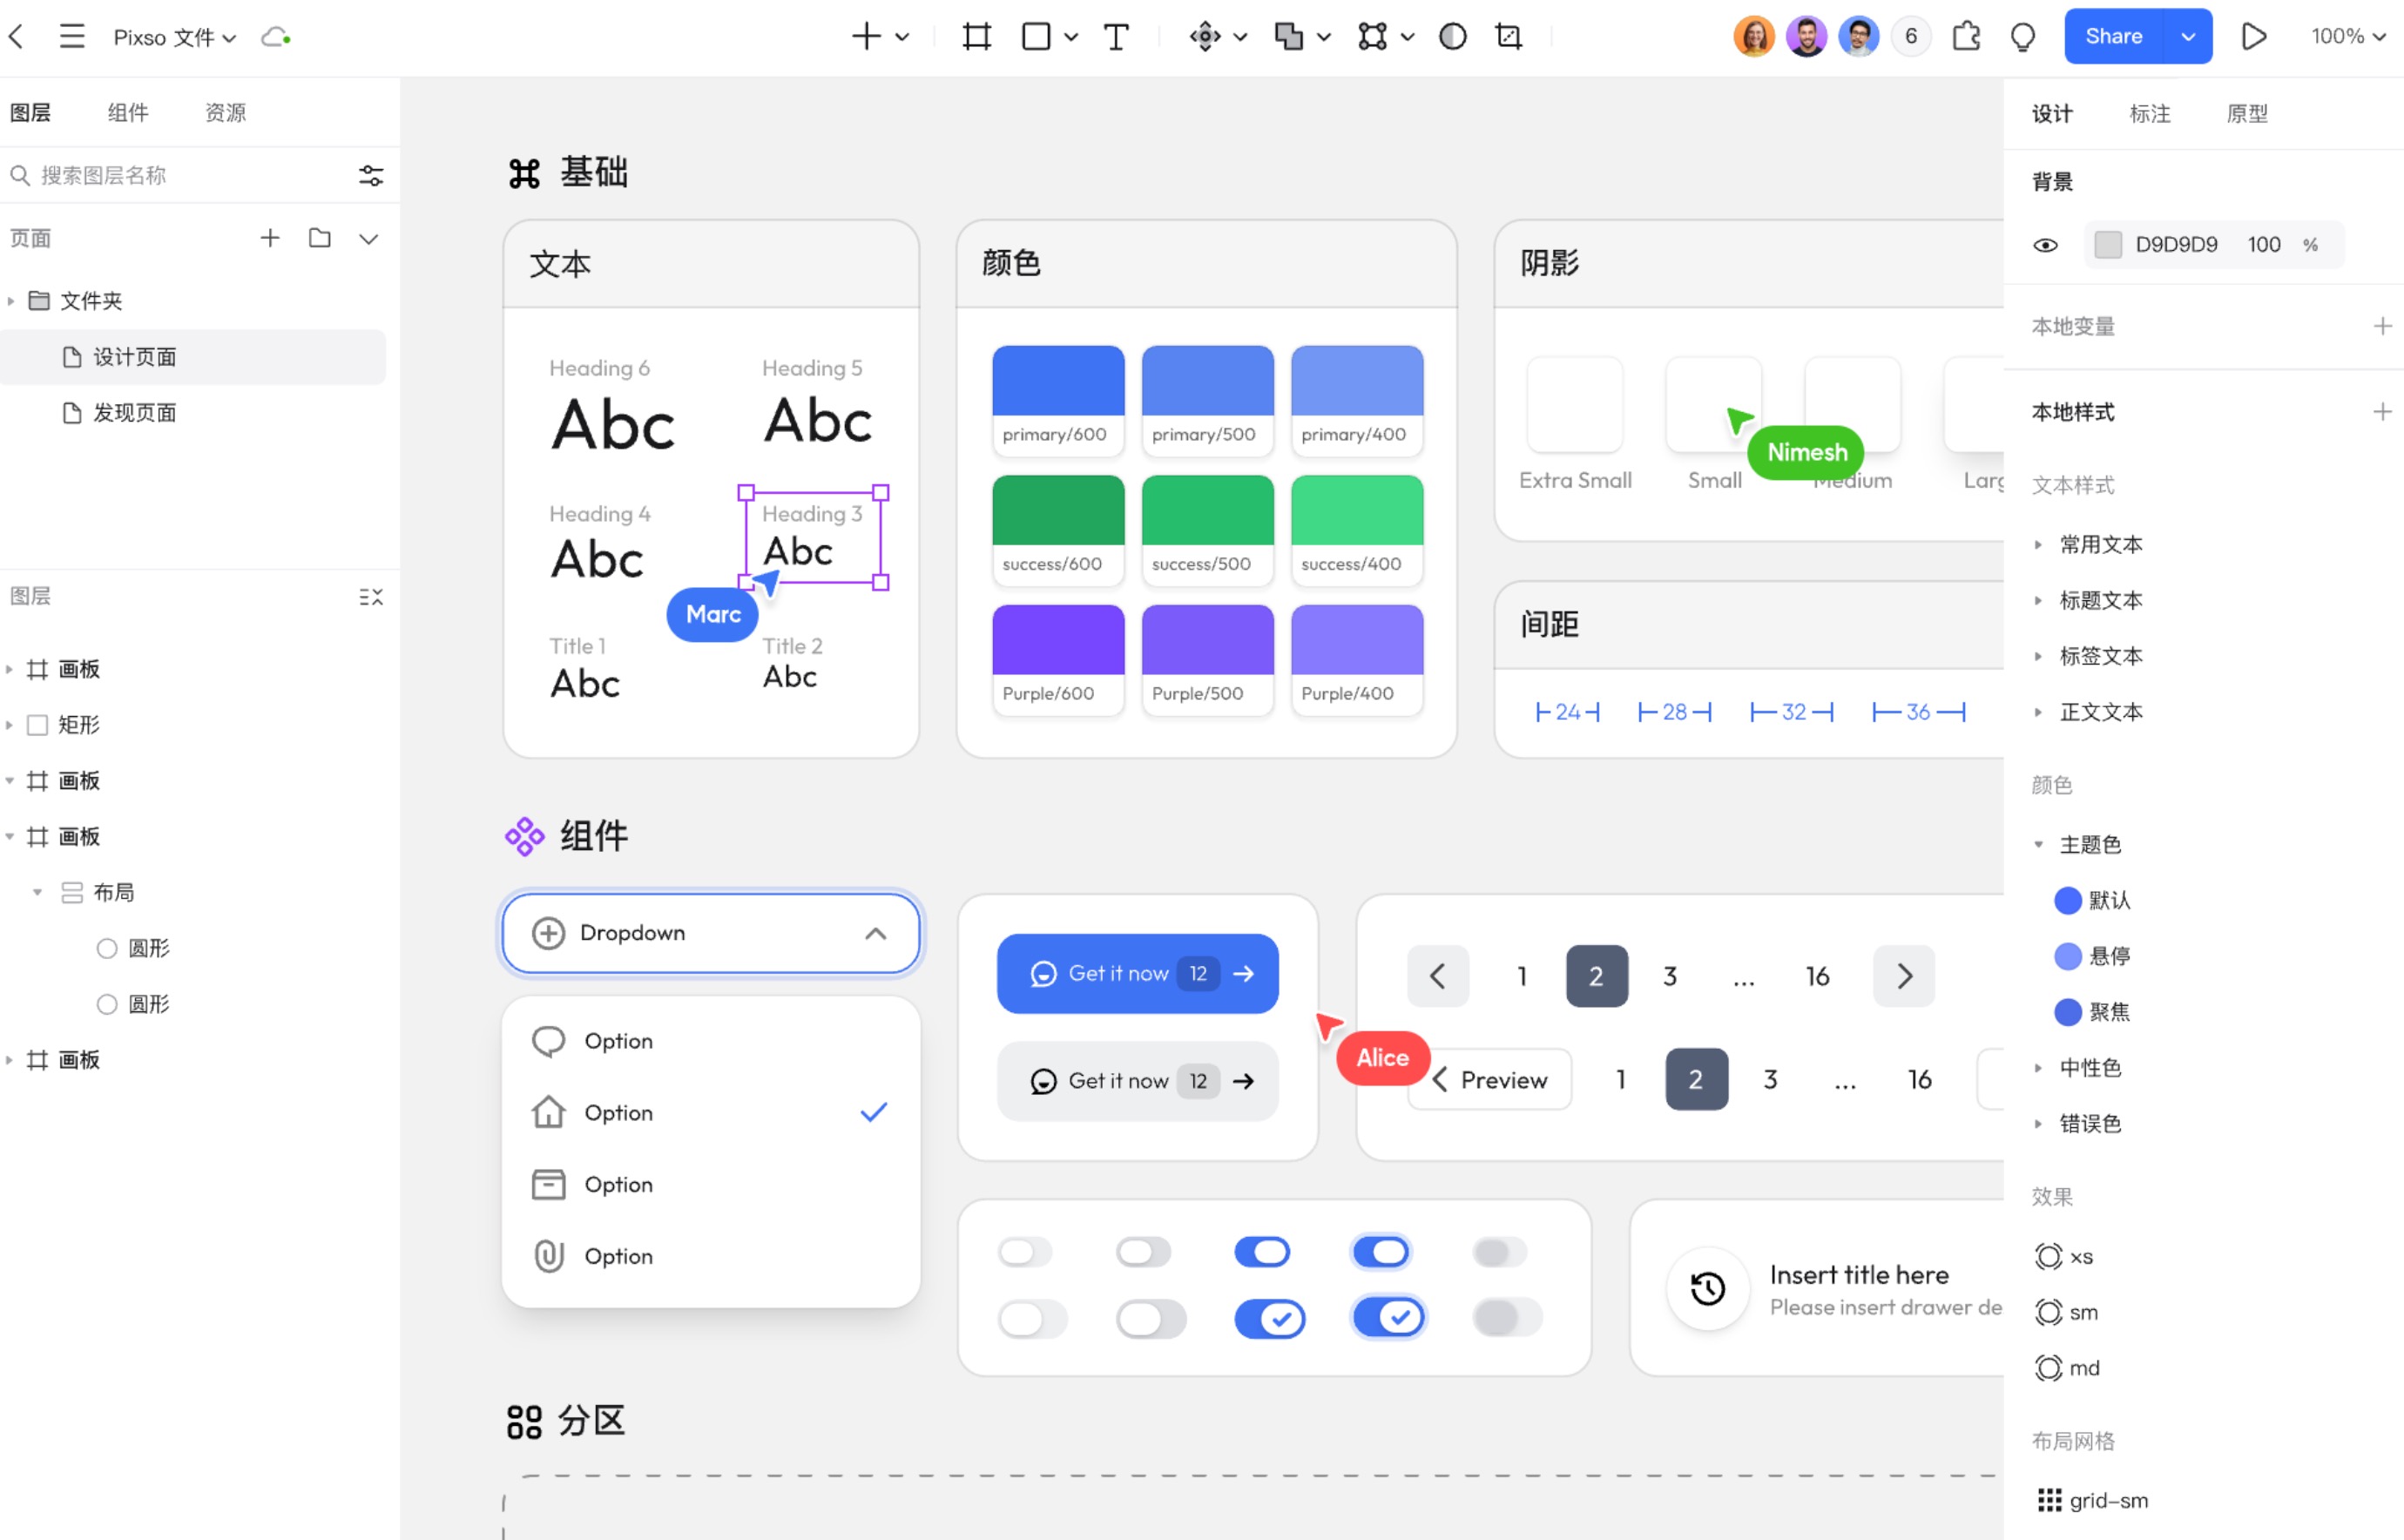Screen dimensions: 2404x1540
Task: Open the Pixso 文件 dropdown
Action: [174, 37]
